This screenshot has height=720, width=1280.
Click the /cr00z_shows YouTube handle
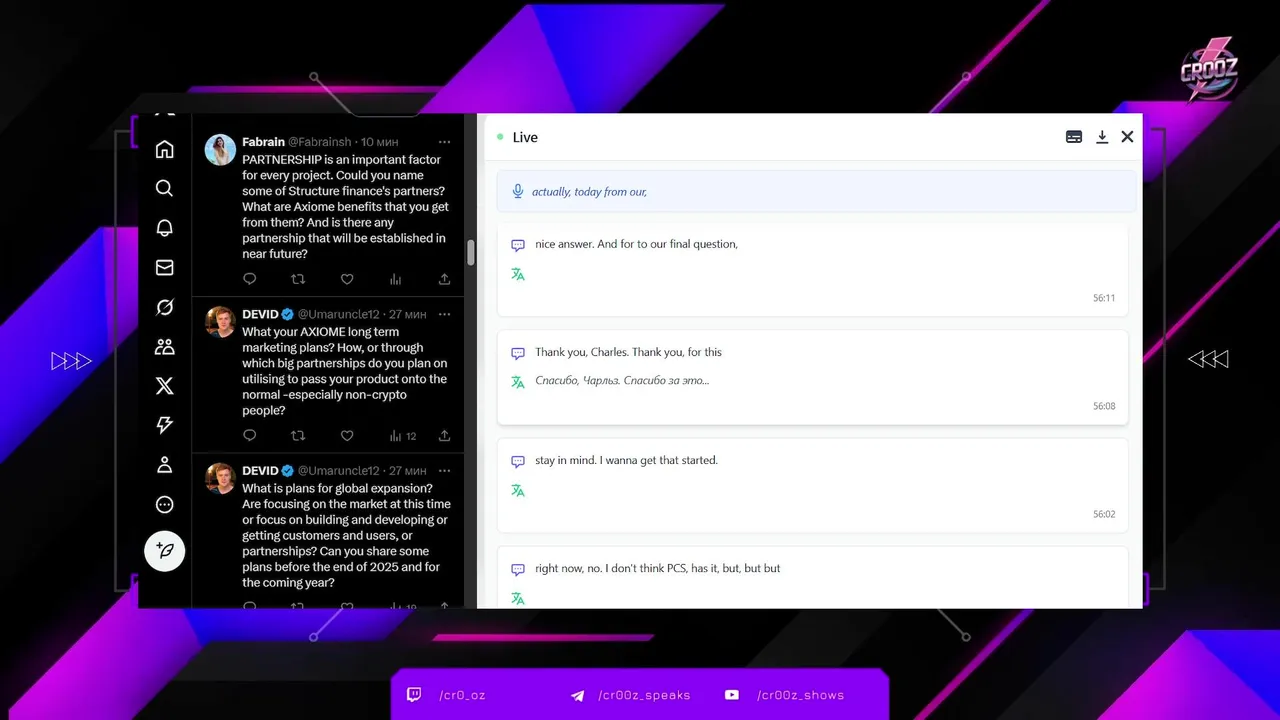click(x=800, y=695)
